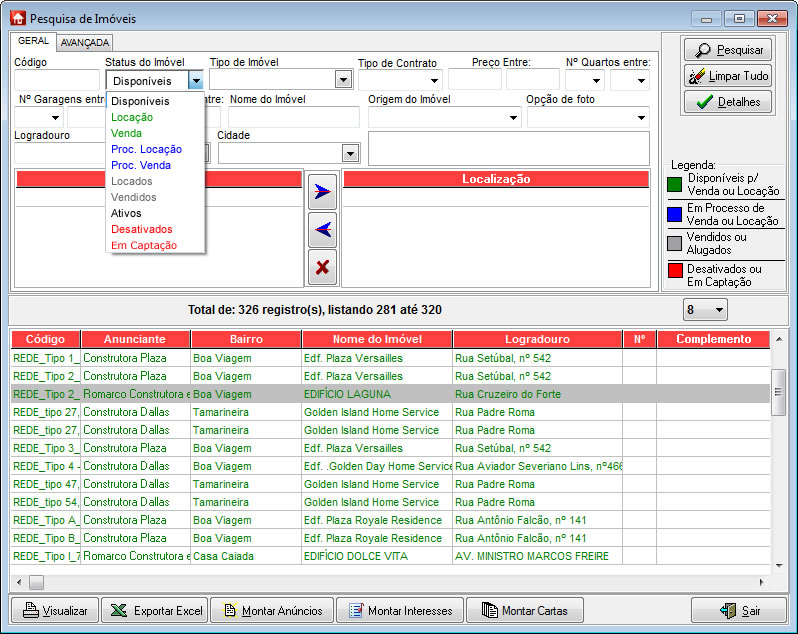The width and height of the screenshot is (798, 634).
Task: Sort by the Bairro column header
Action: point(245,339)
